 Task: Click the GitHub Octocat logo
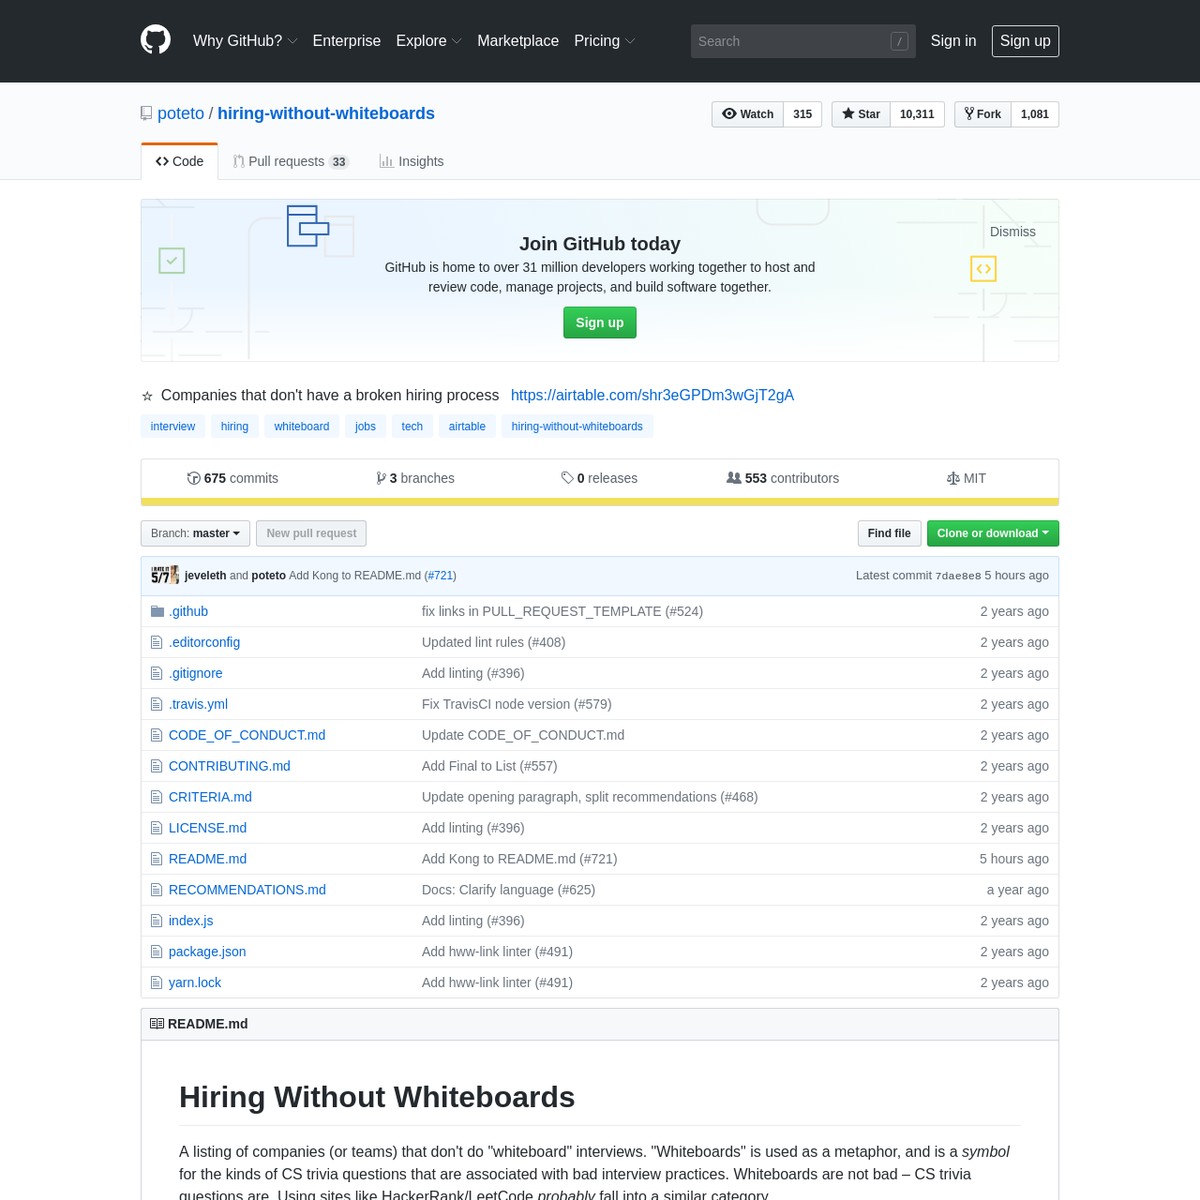[x=155, y=40]
